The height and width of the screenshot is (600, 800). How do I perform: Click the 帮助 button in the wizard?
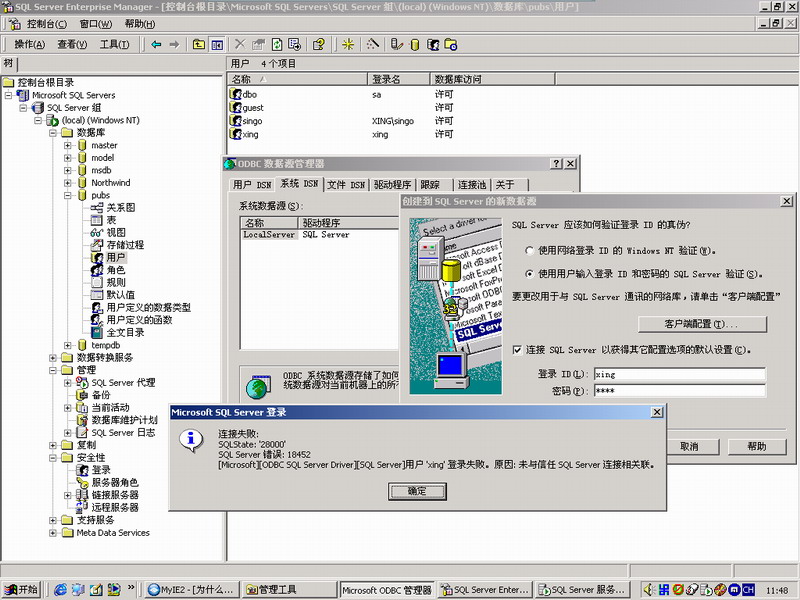(757, 446)
